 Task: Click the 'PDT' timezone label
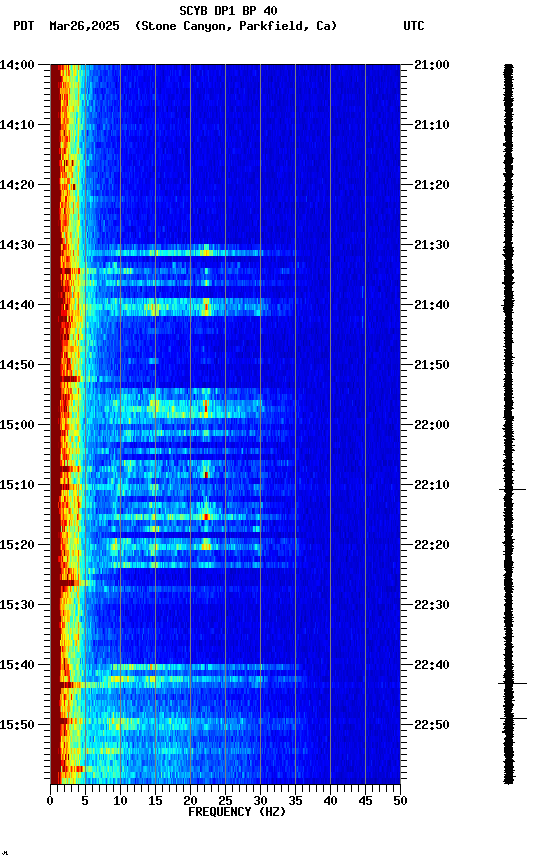[24, 26]
